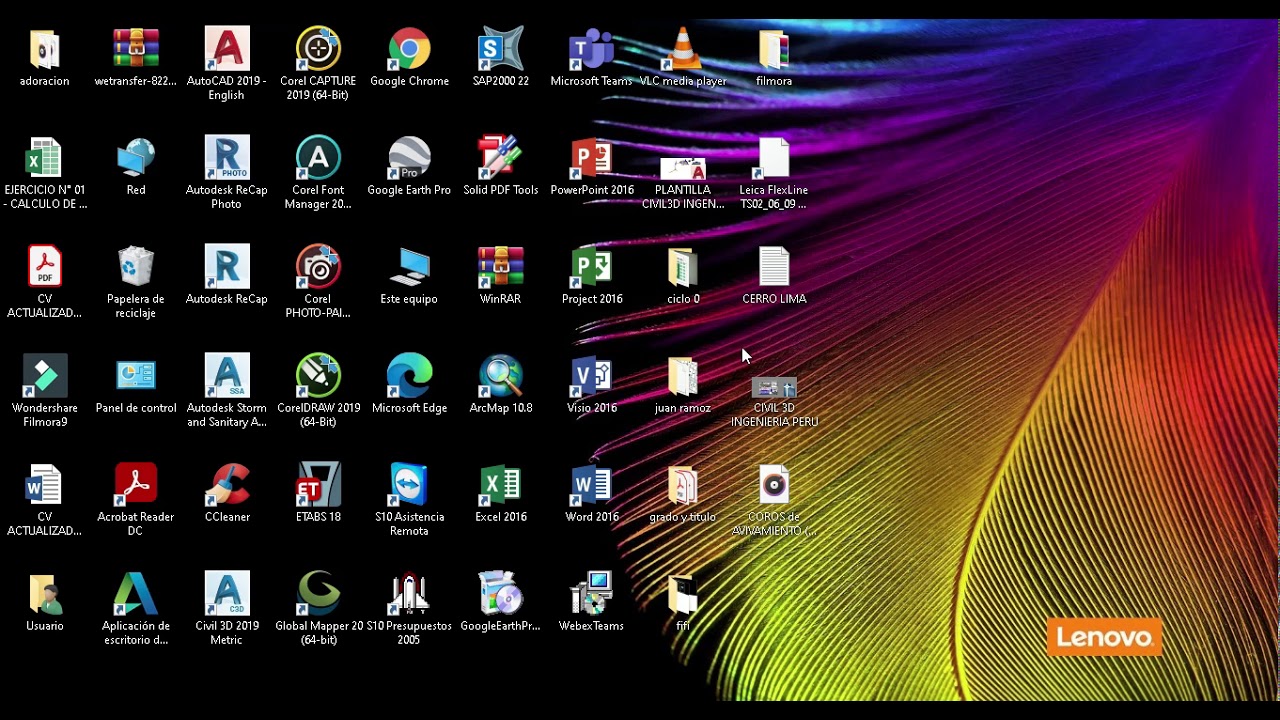Select the Microsoft Edge icon
Screen dimensions: 1280x720
tap(409, 376)
